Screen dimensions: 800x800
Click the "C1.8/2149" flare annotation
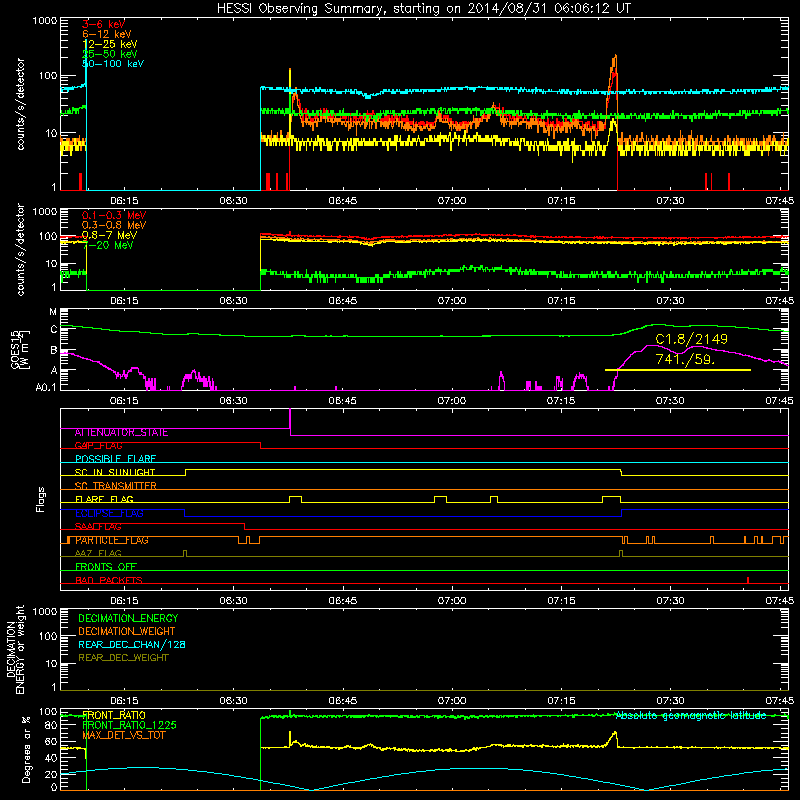691,339
